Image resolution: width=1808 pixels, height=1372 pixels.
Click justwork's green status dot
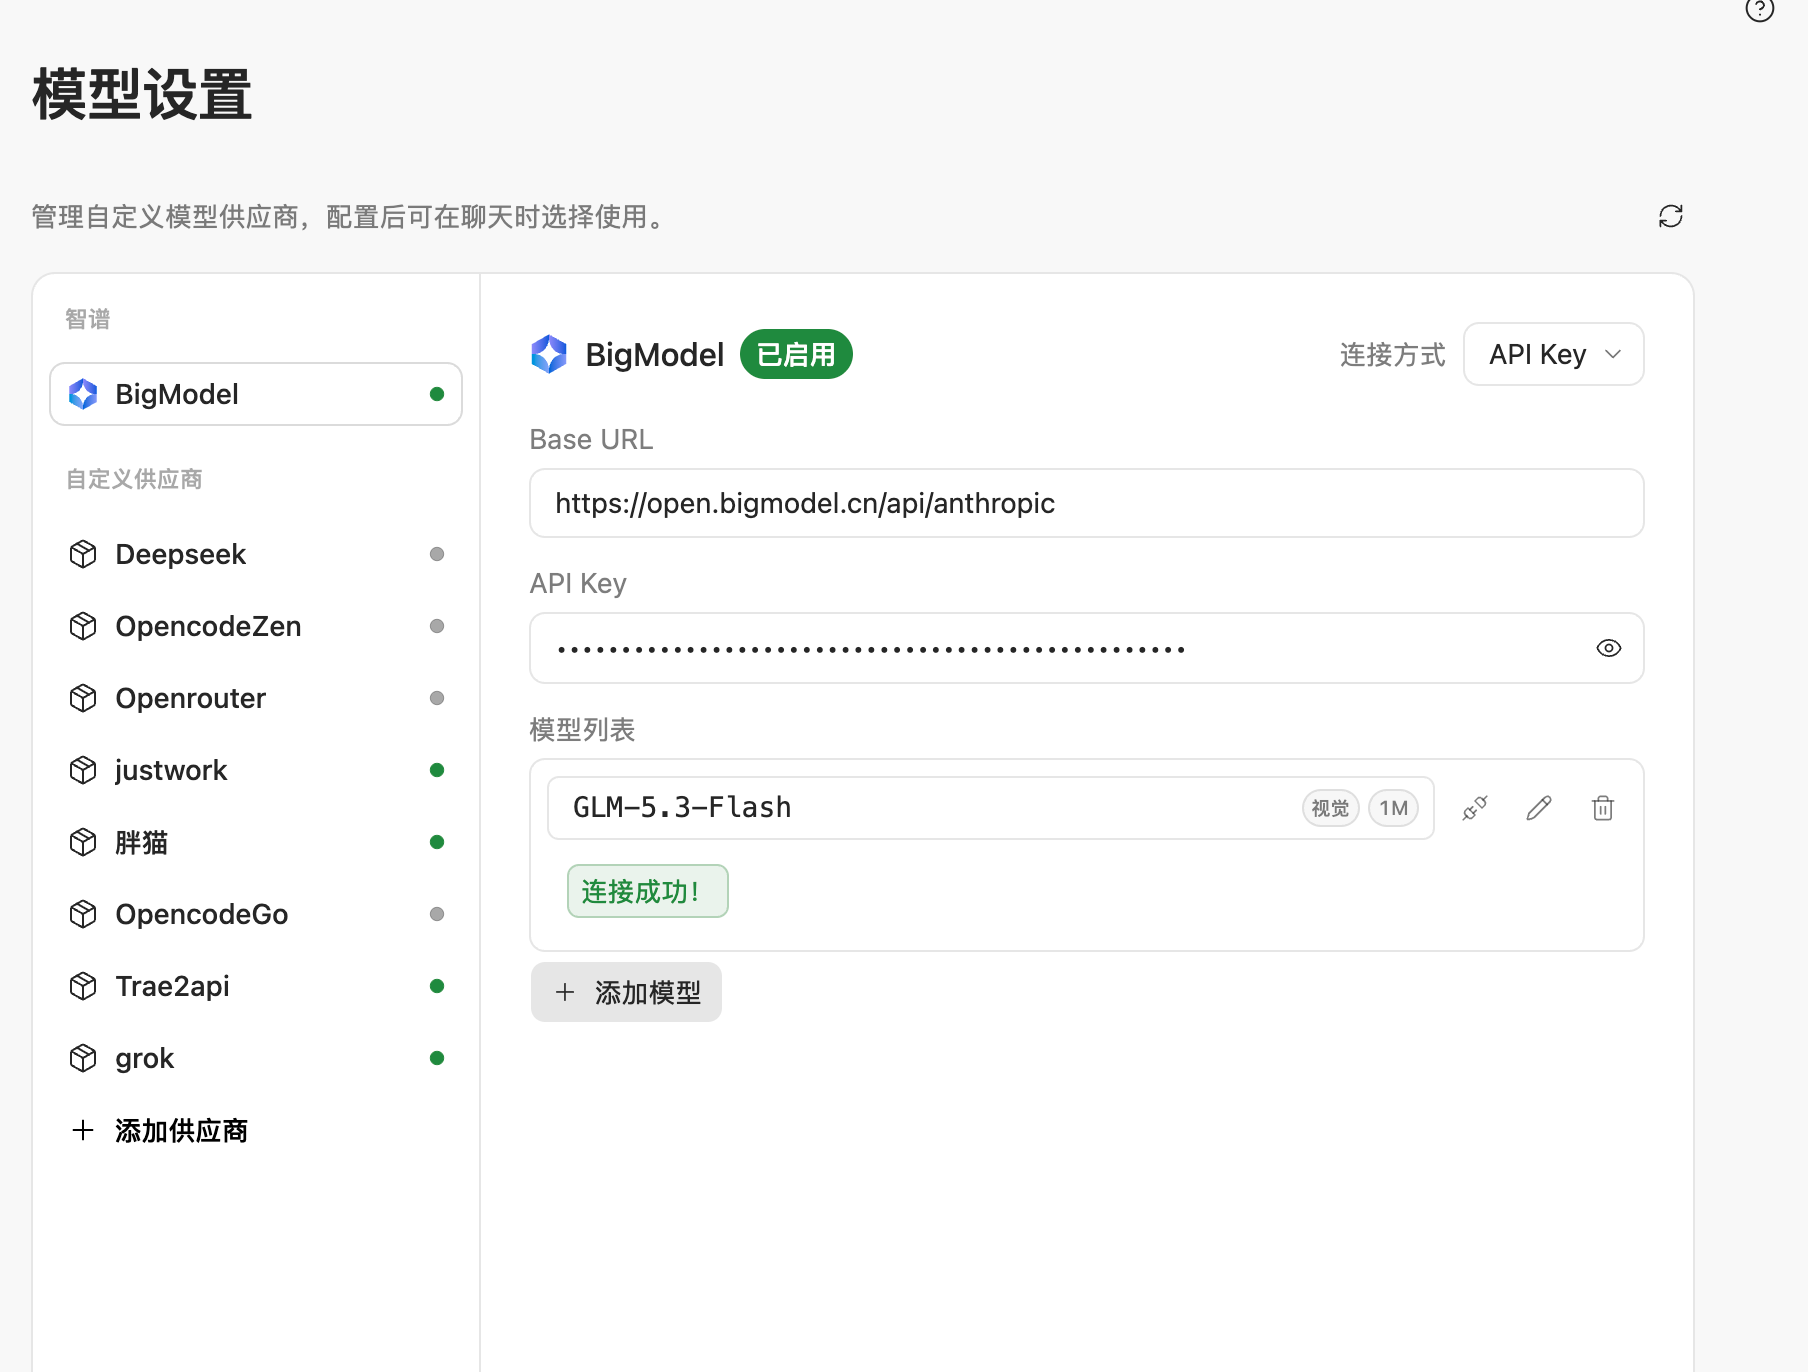click(x=437, y=770)
